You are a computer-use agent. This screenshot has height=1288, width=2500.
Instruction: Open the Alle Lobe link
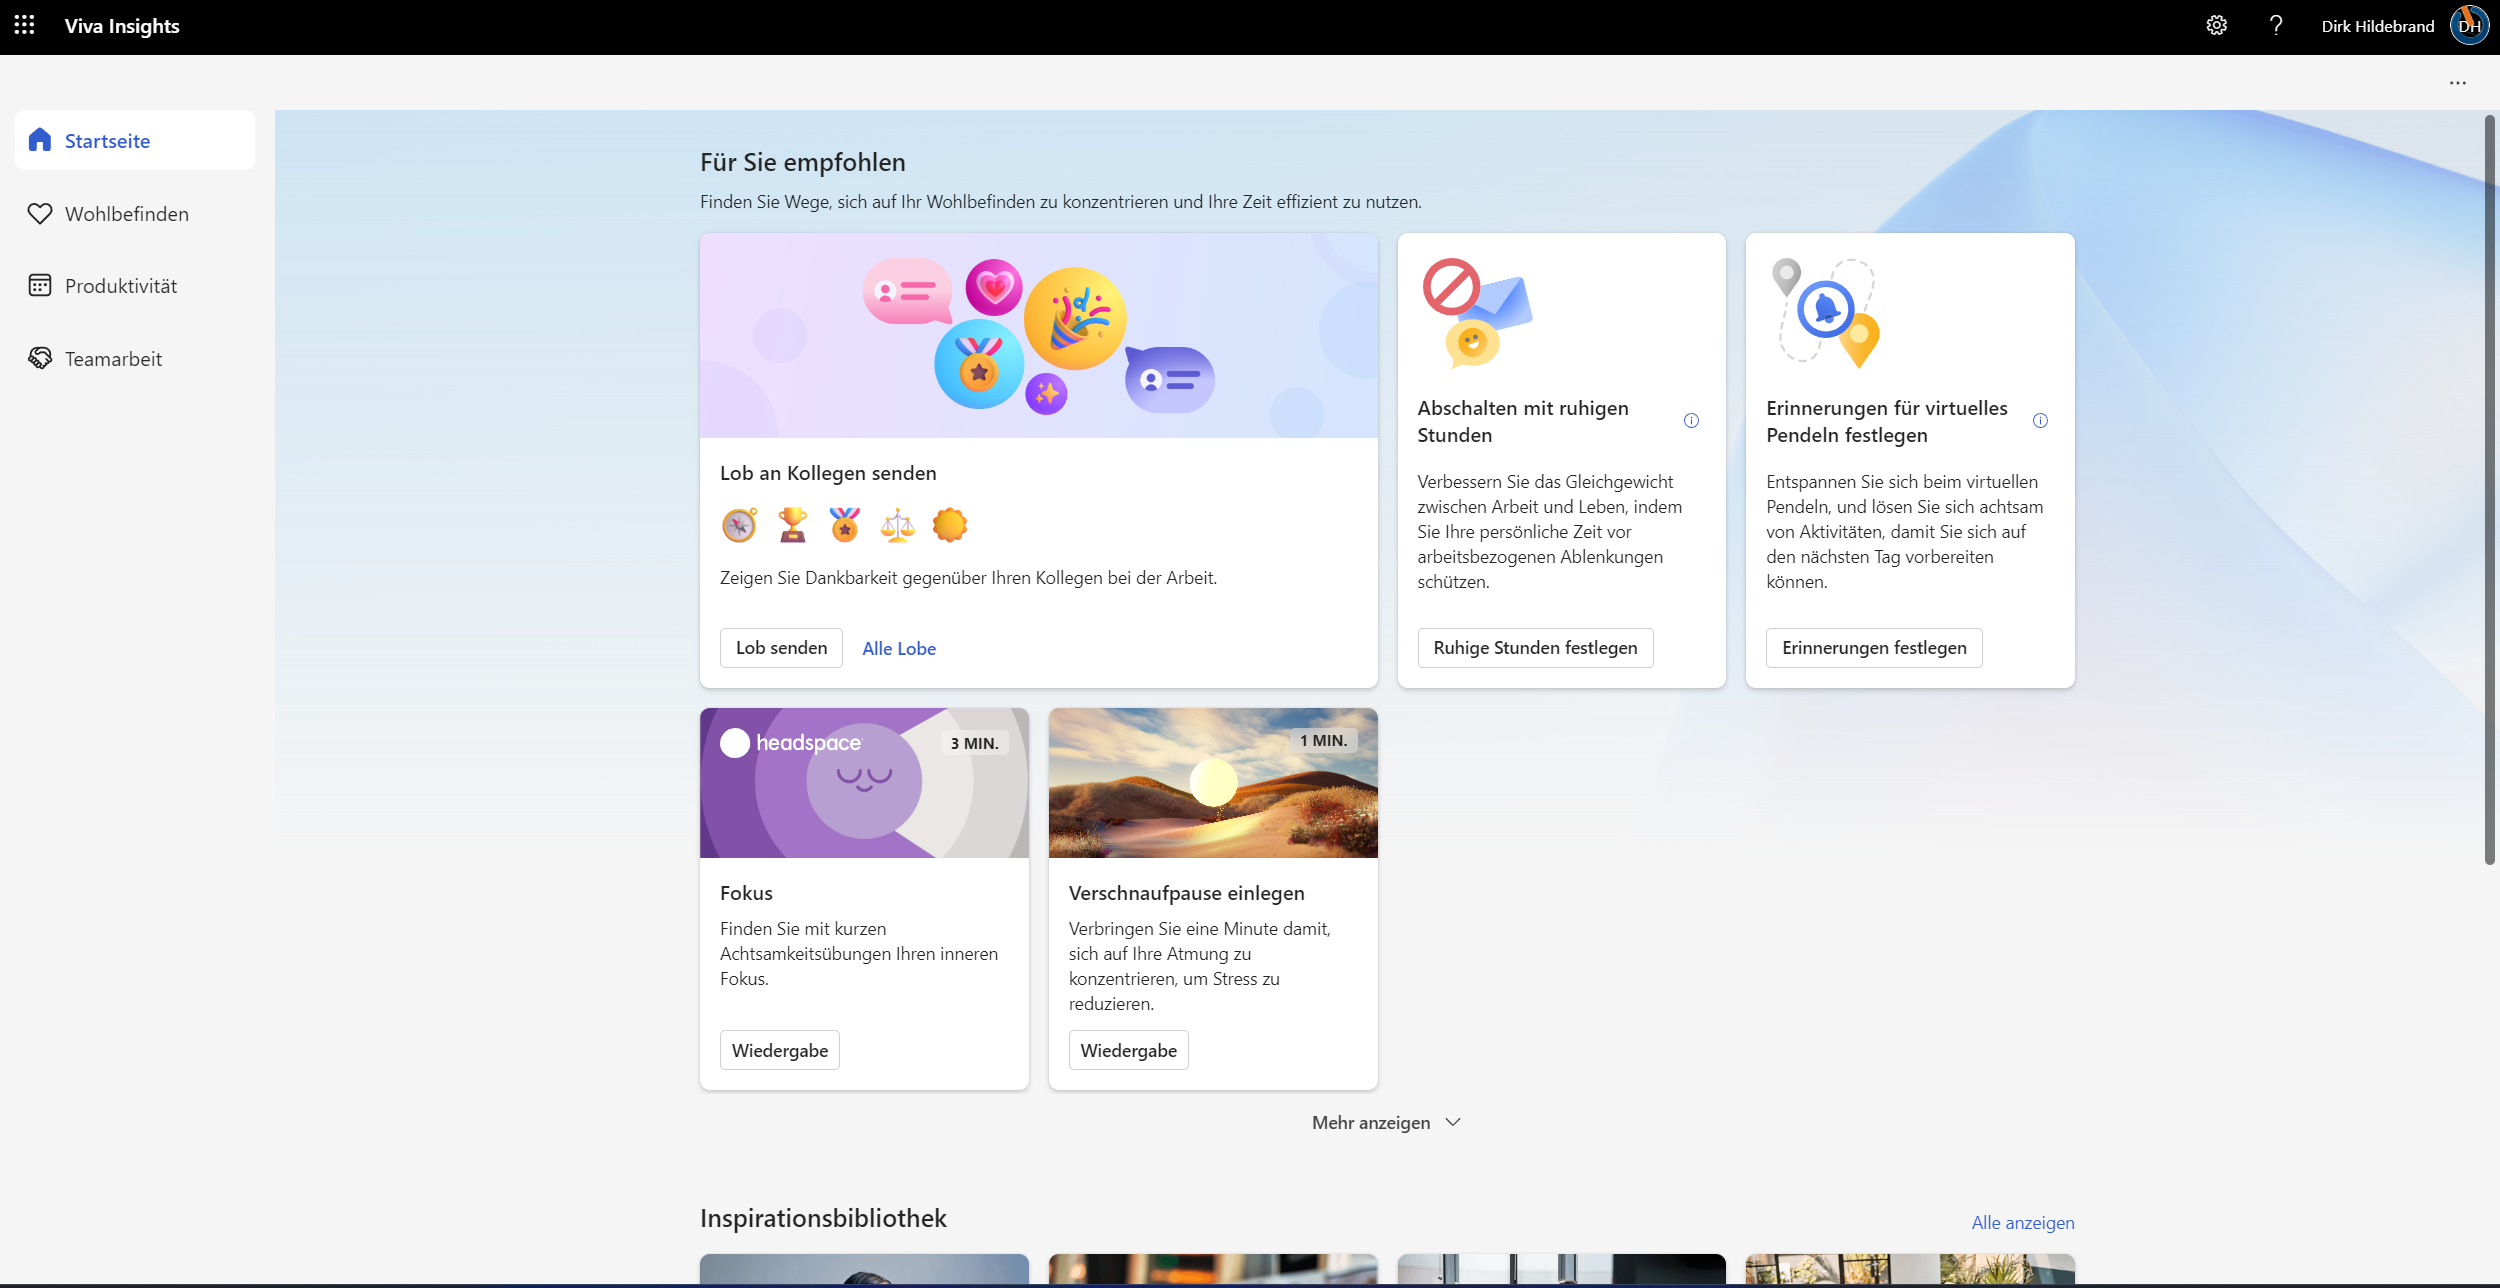pos(898,649)
